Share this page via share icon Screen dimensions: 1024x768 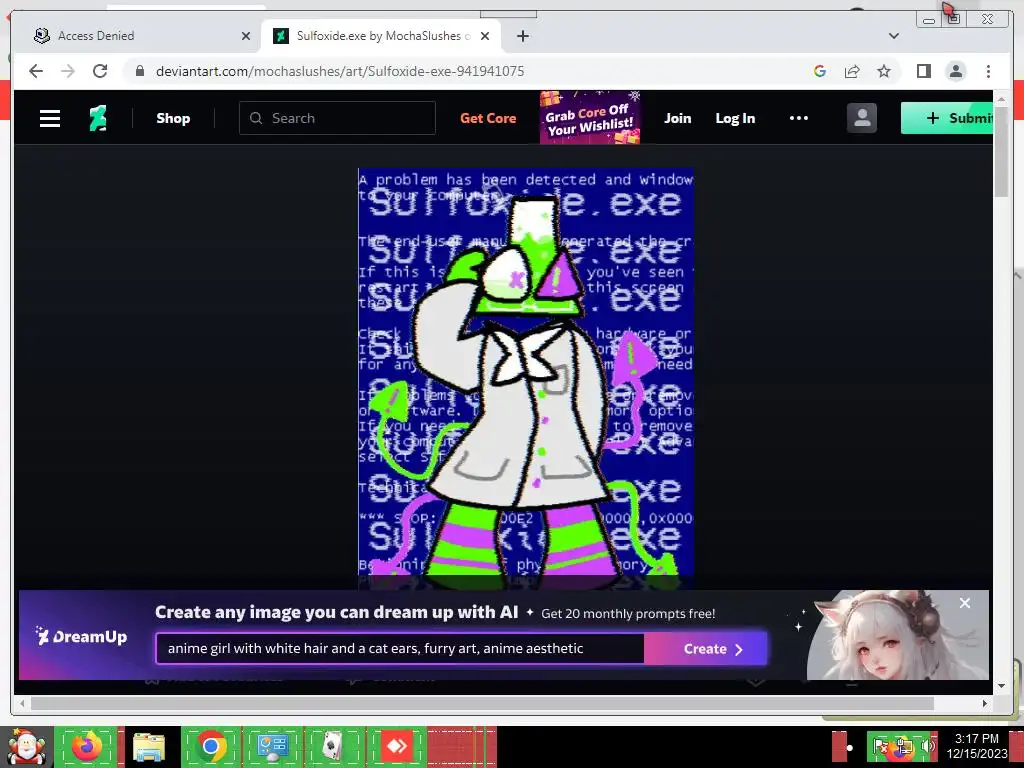(x=852, y=71)
